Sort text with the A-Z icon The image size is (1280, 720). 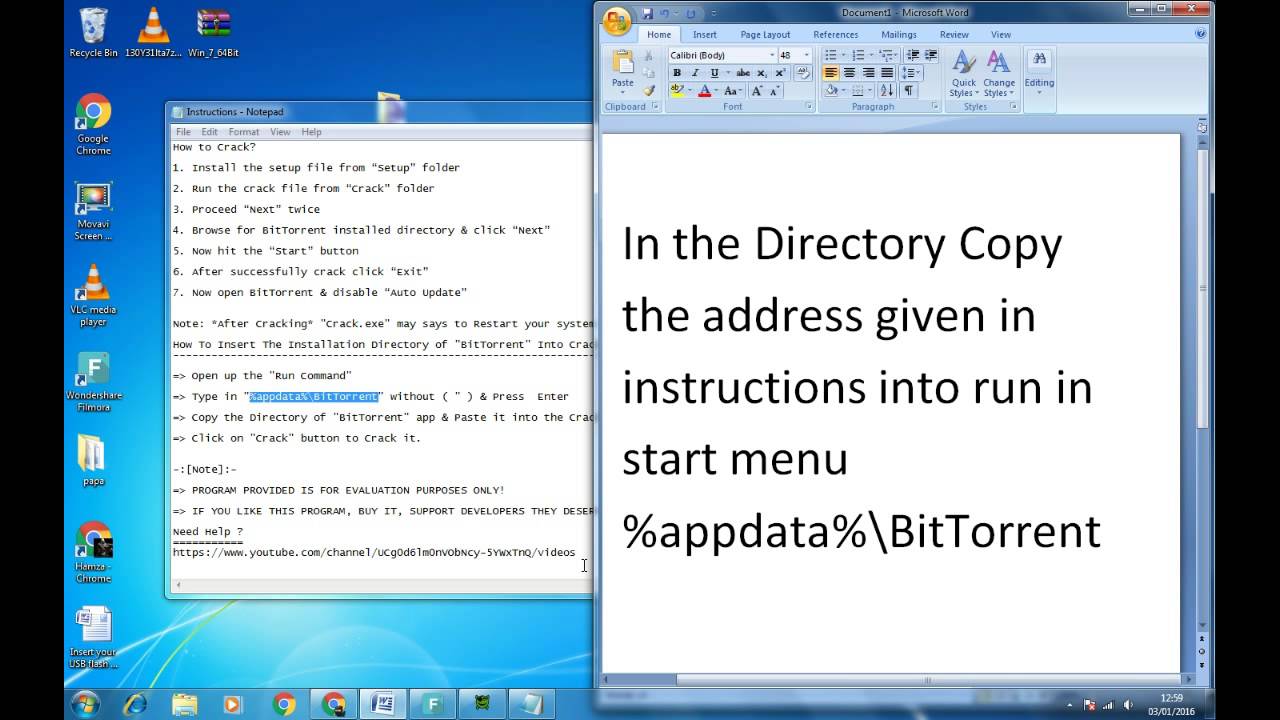click(x=887, y=90)
